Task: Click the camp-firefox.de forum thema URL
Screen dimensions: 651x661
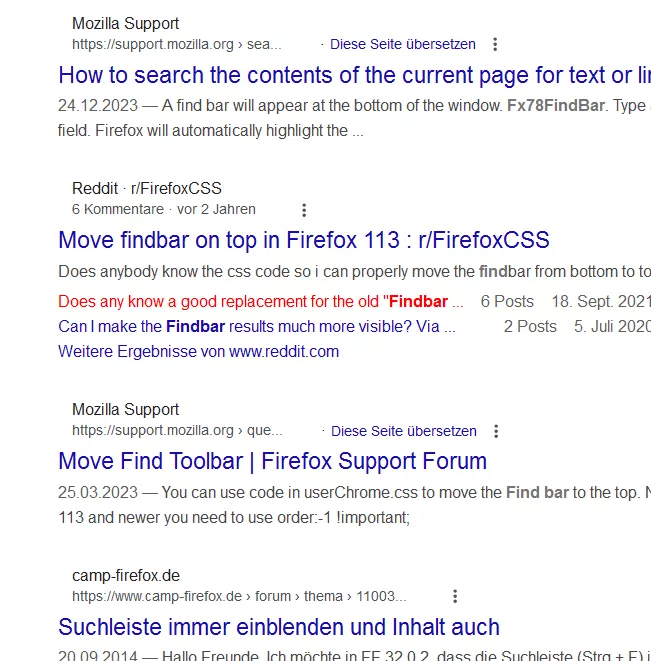Action: (239, 596)
